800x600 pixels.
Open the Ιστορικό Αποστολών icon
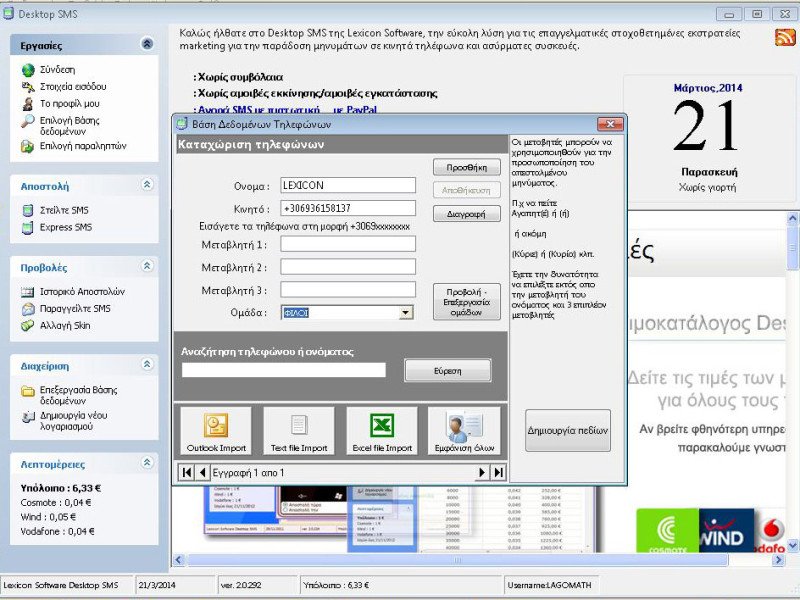coord(28,292)
